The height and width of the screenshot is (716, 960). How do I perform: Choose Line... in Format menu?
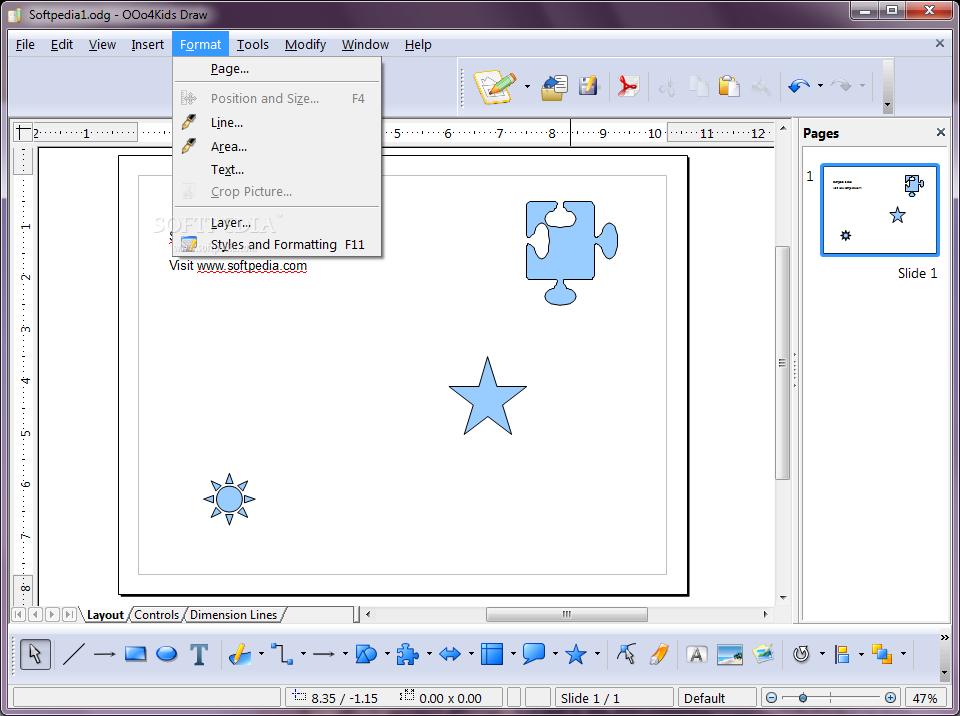coord(277,122)
